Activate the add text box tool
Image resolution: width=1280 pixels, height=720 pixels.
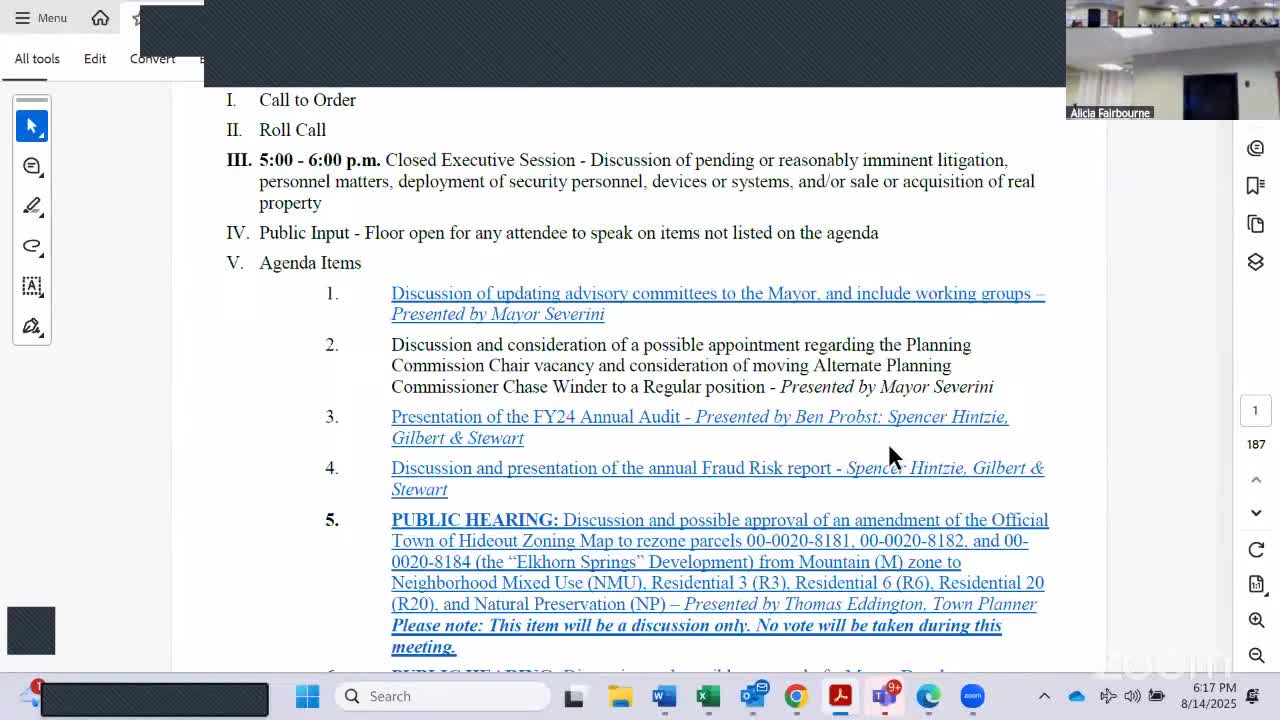click(x=32, y=286)
